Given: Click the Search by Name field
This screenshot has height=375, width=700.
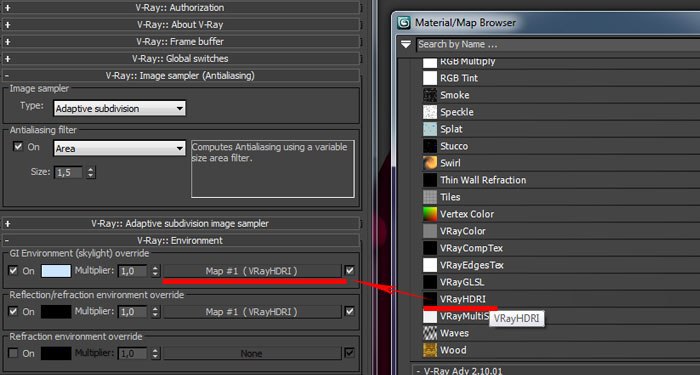Looking at the screenshot, I should click(558, 44).
